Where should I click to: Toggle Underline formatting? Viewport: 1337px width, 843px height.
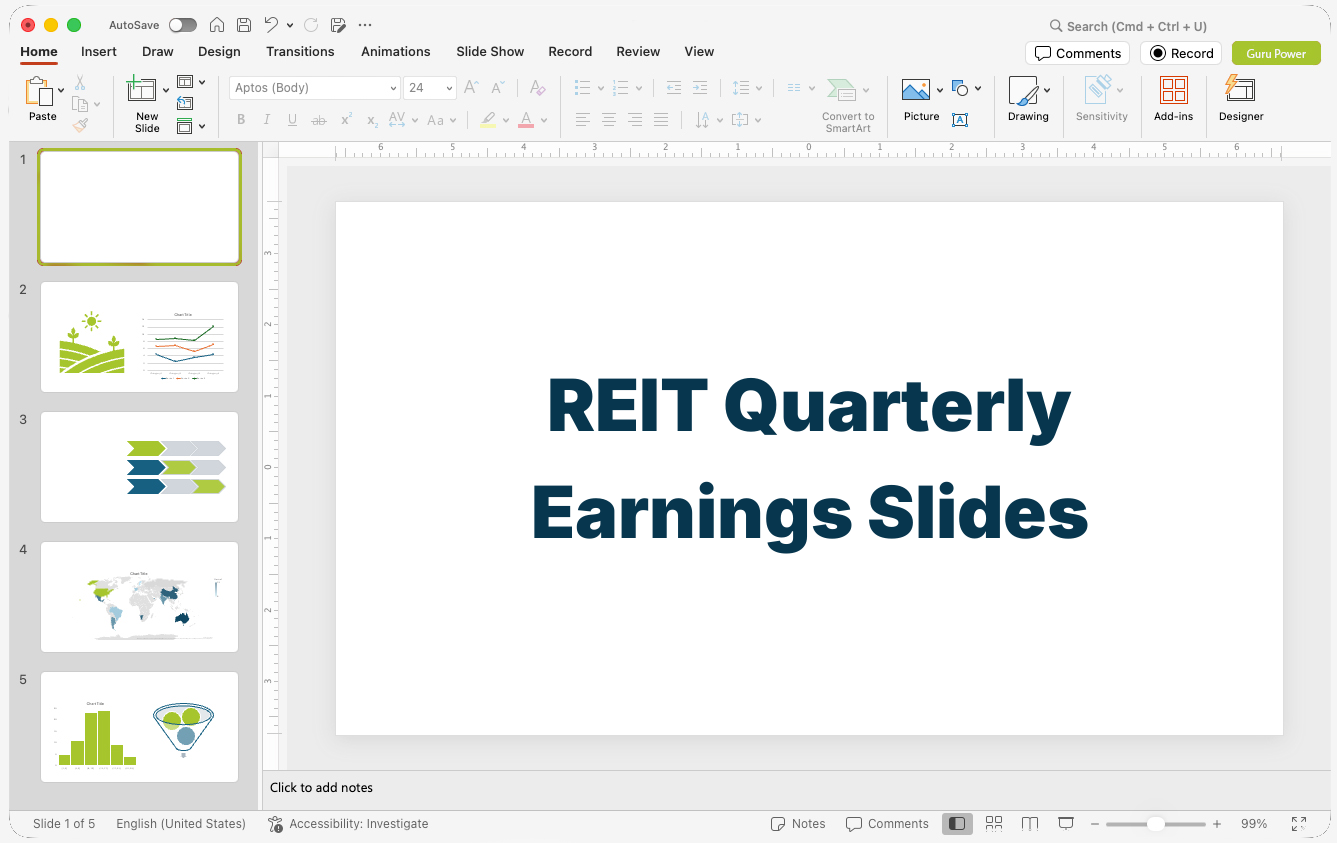[x=293, y=120]
